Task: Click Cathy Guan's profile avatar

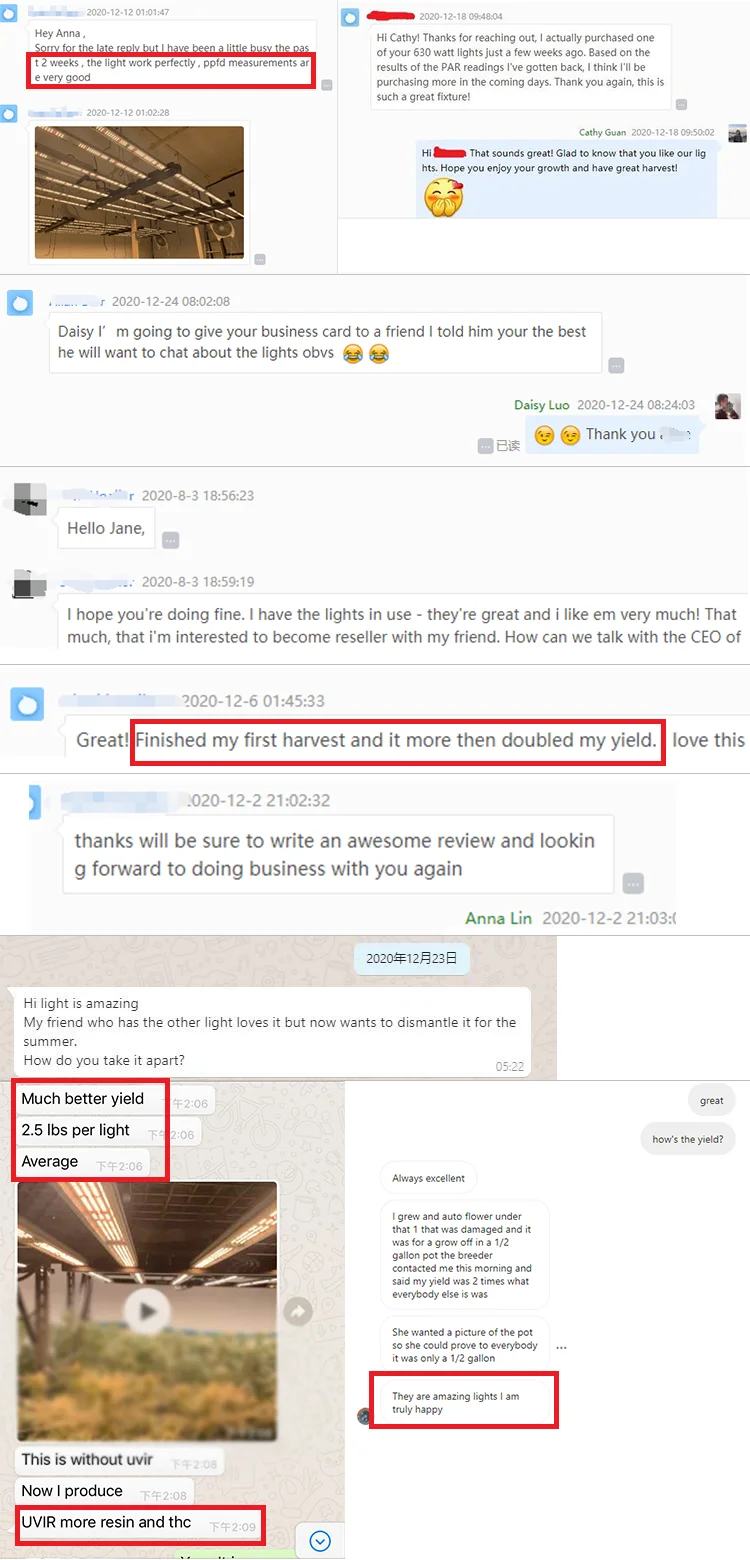Action: click(x=737, y=133)
